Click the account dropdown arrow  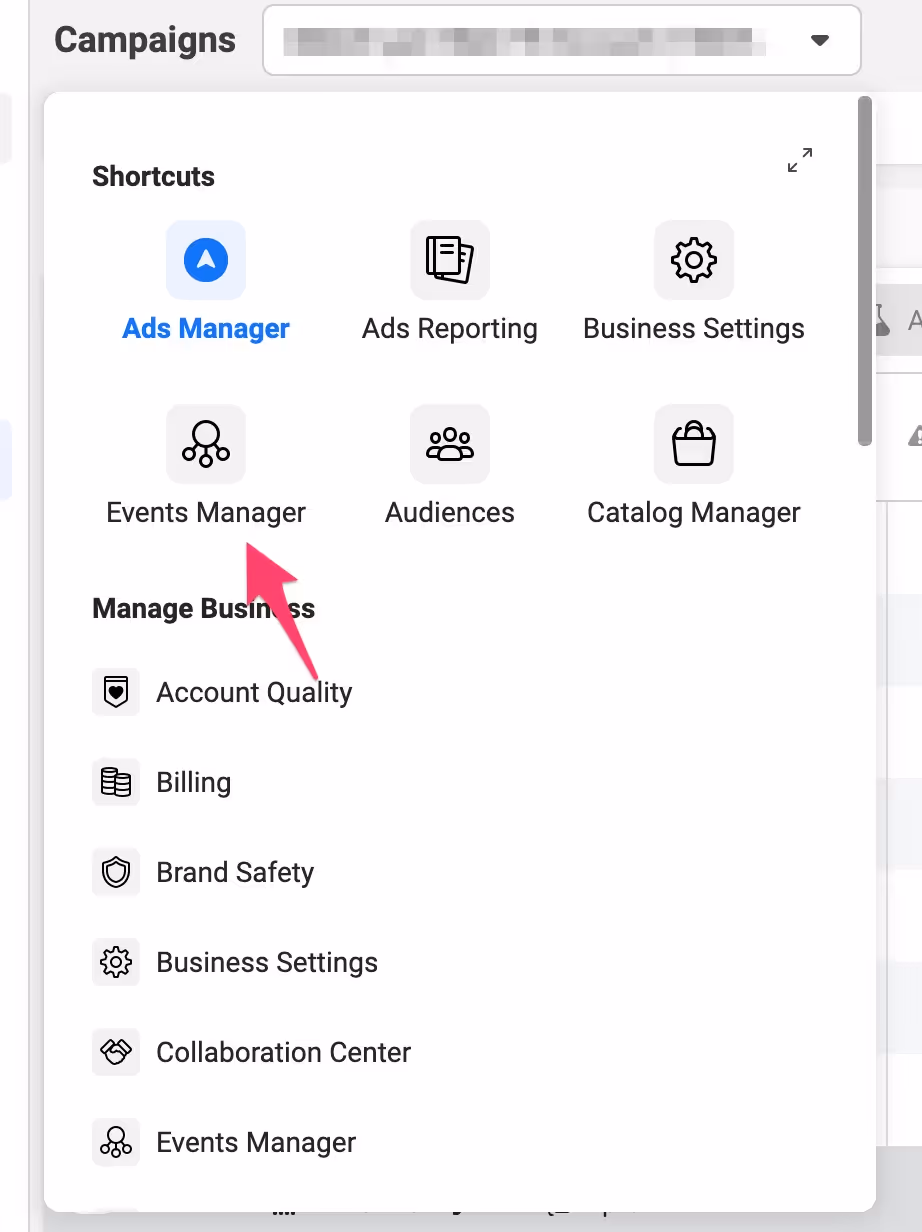click(820, 41)
